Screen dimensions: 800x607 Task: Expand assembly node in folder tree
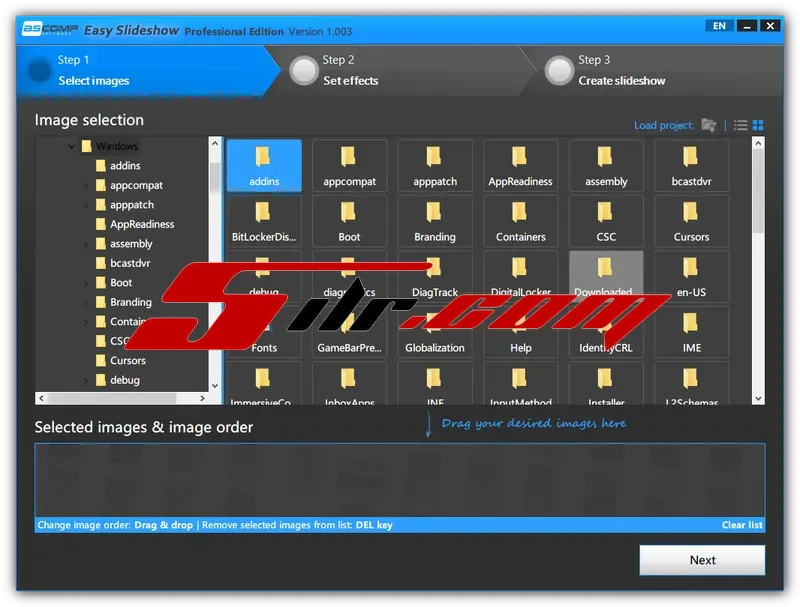click(x=86, y=244)
